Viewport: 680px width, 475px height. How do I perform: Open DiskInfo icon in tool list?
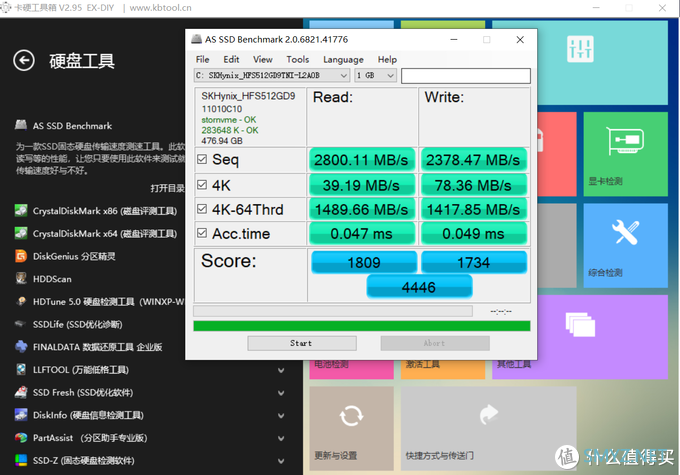tap(21, 415)
